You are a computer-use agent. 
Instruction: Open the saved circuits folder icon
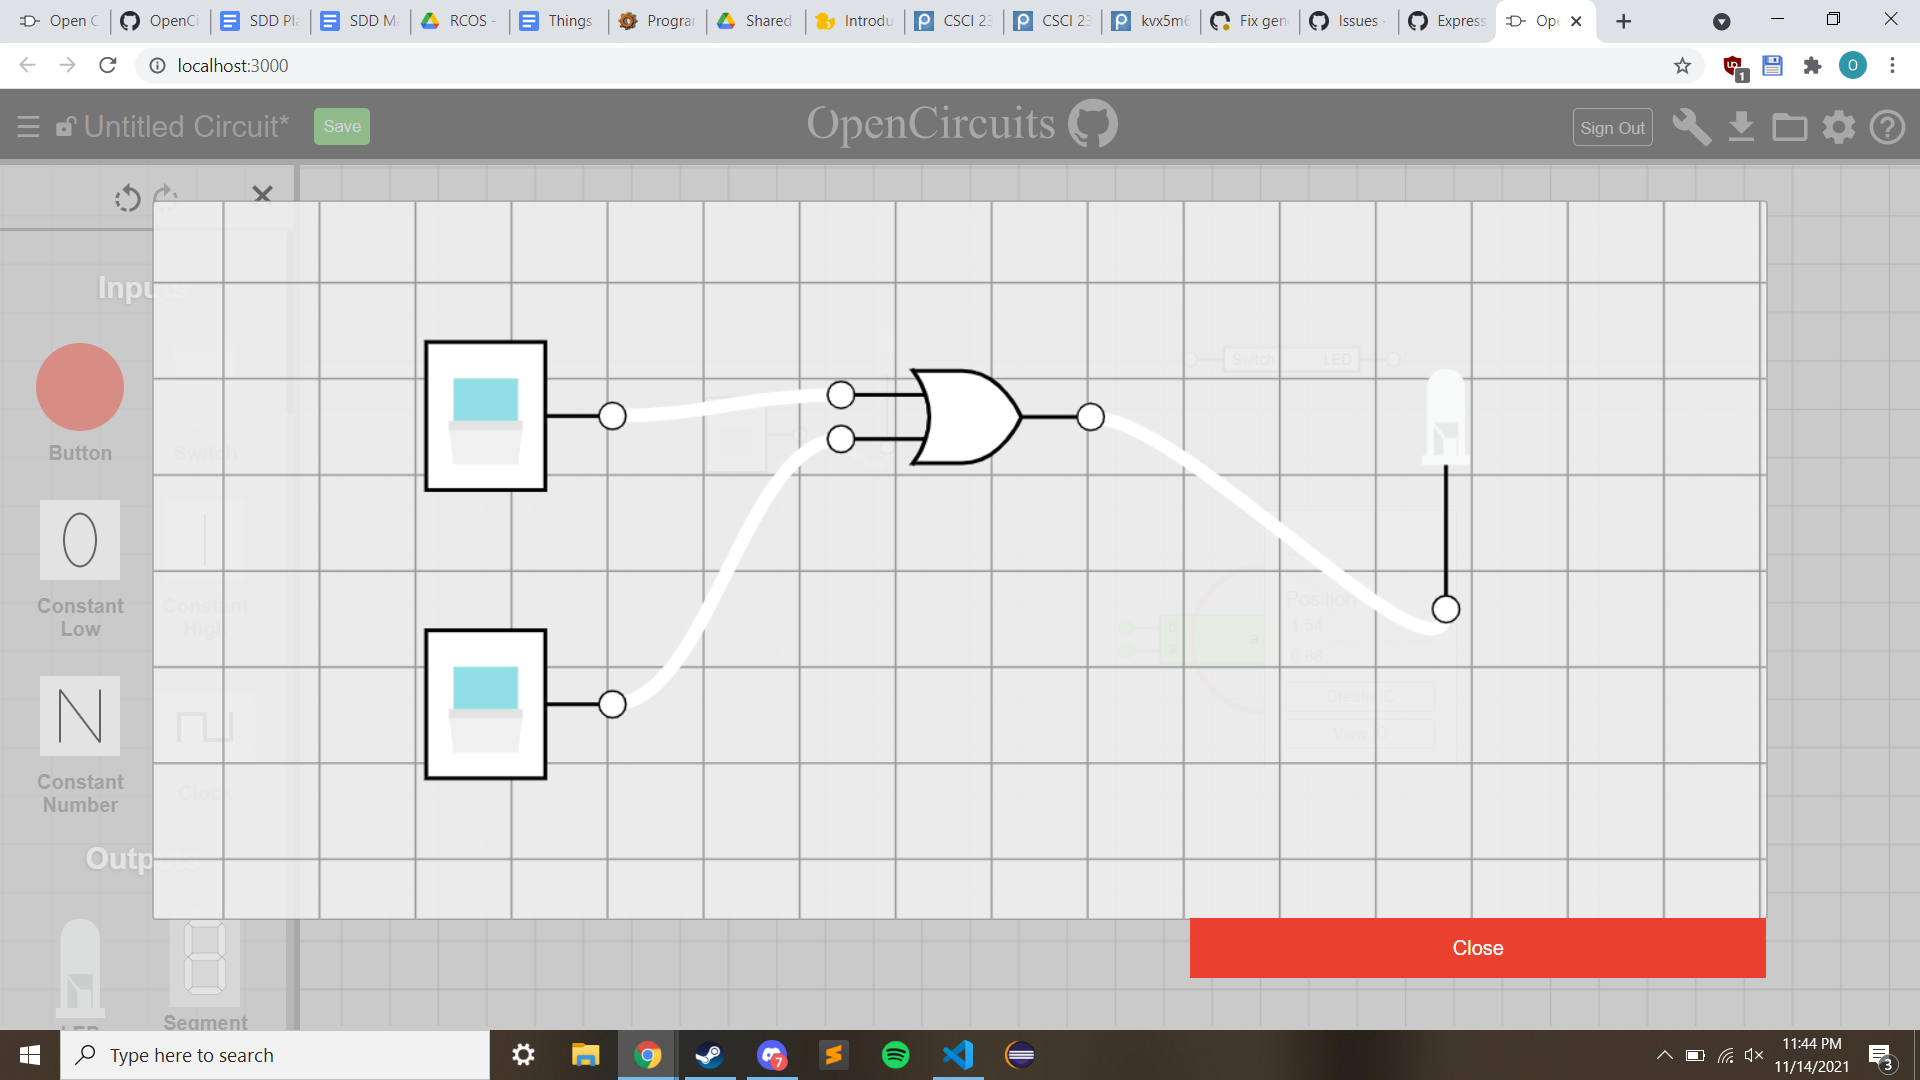coord(1790,127)
